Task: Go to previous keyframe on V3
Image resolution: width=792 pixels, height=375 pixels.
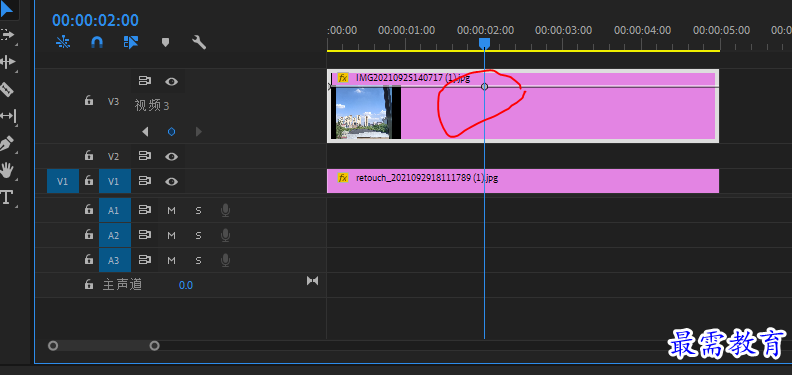Action: (145, 132)
